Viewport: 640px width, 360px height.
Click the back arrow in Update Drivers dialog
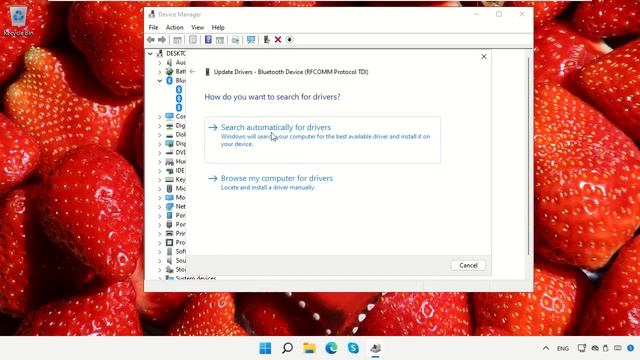[193, 71]
